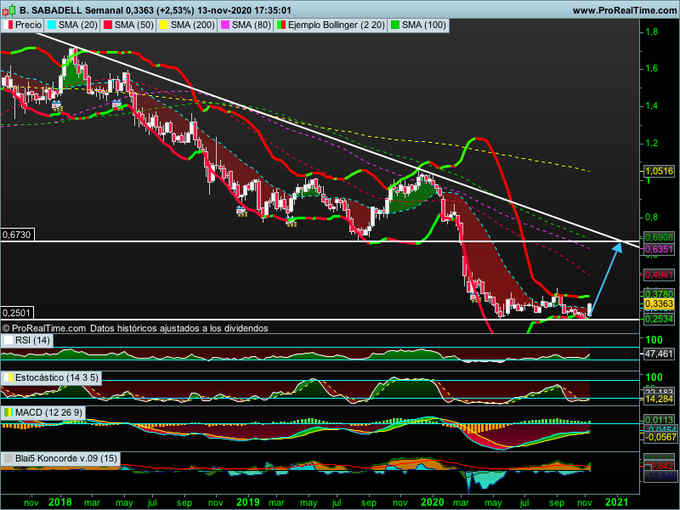
Task: Click the yellow icon beside Estocástico (14 3 5)
Action: coord(8,378)
